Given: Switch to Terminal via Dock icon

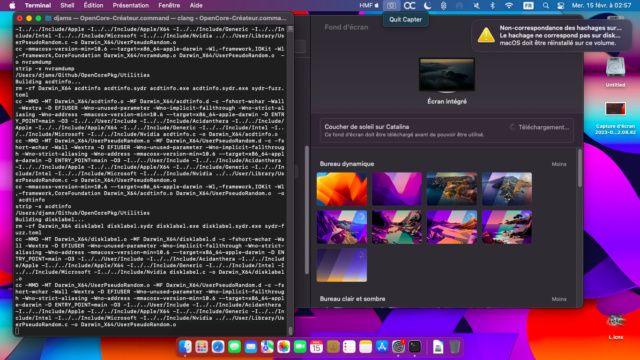Looking at the screenshot, I should pyautogui.click(x=415, y=347).
